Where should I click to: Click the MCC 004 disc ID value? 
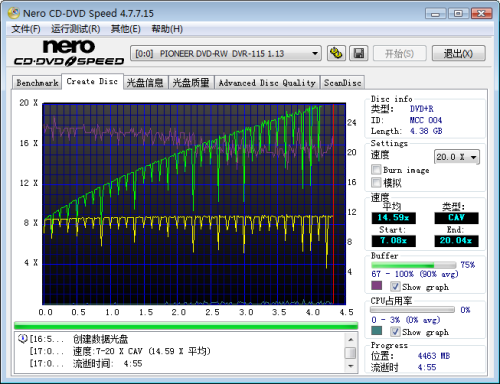[426, 120]
